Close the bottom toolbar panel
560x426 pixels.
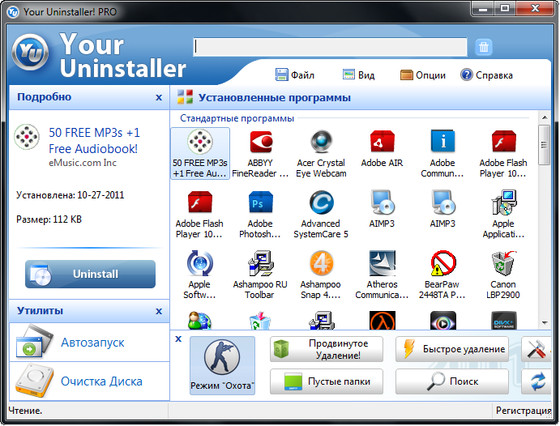pyautogui.click(x=179, y=339)
